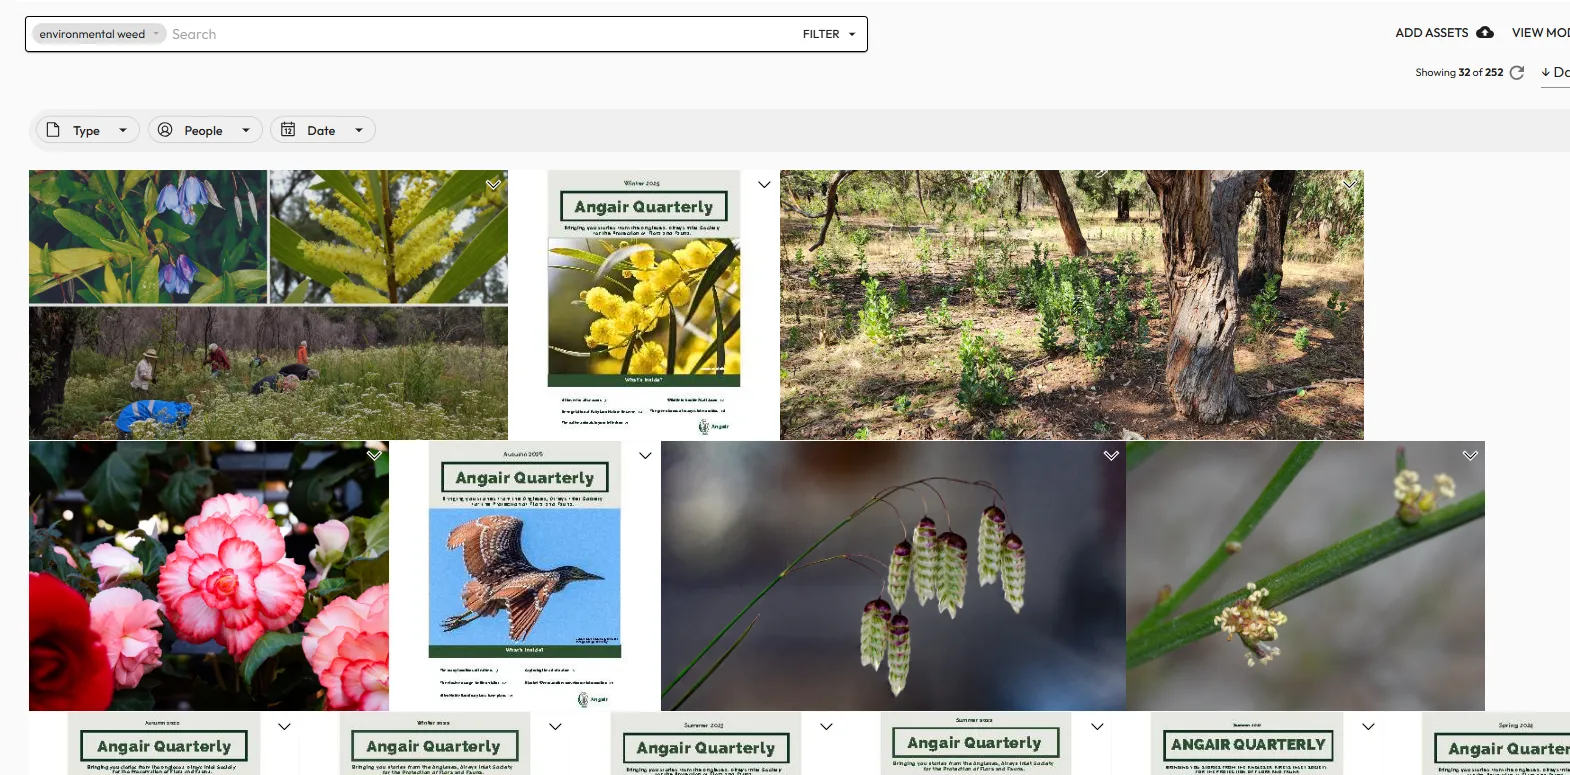Open options chevron on flower collage image

click(493, 185)
